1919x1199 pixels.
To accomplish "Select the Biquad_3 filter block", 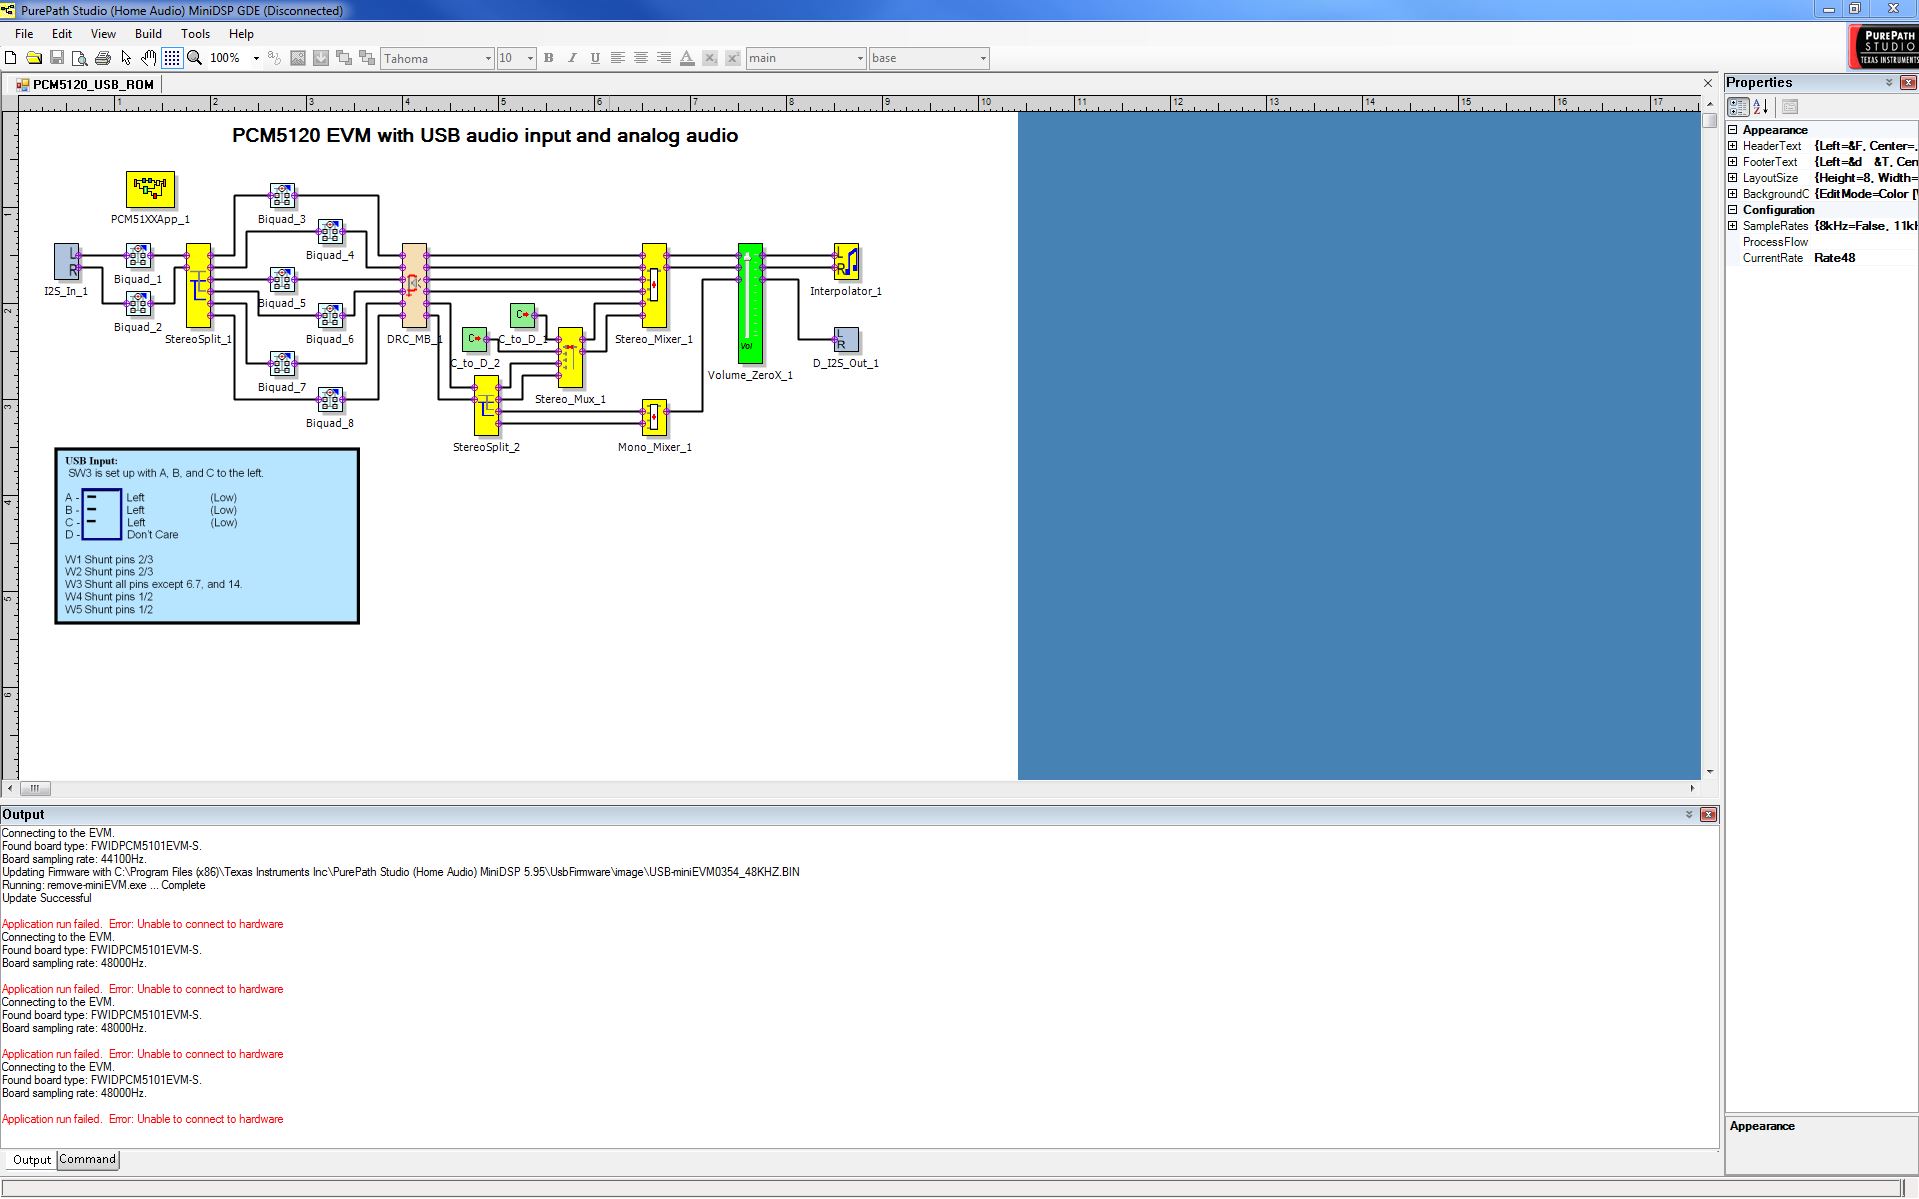I will pyautogui.click(x=282, y=196).
